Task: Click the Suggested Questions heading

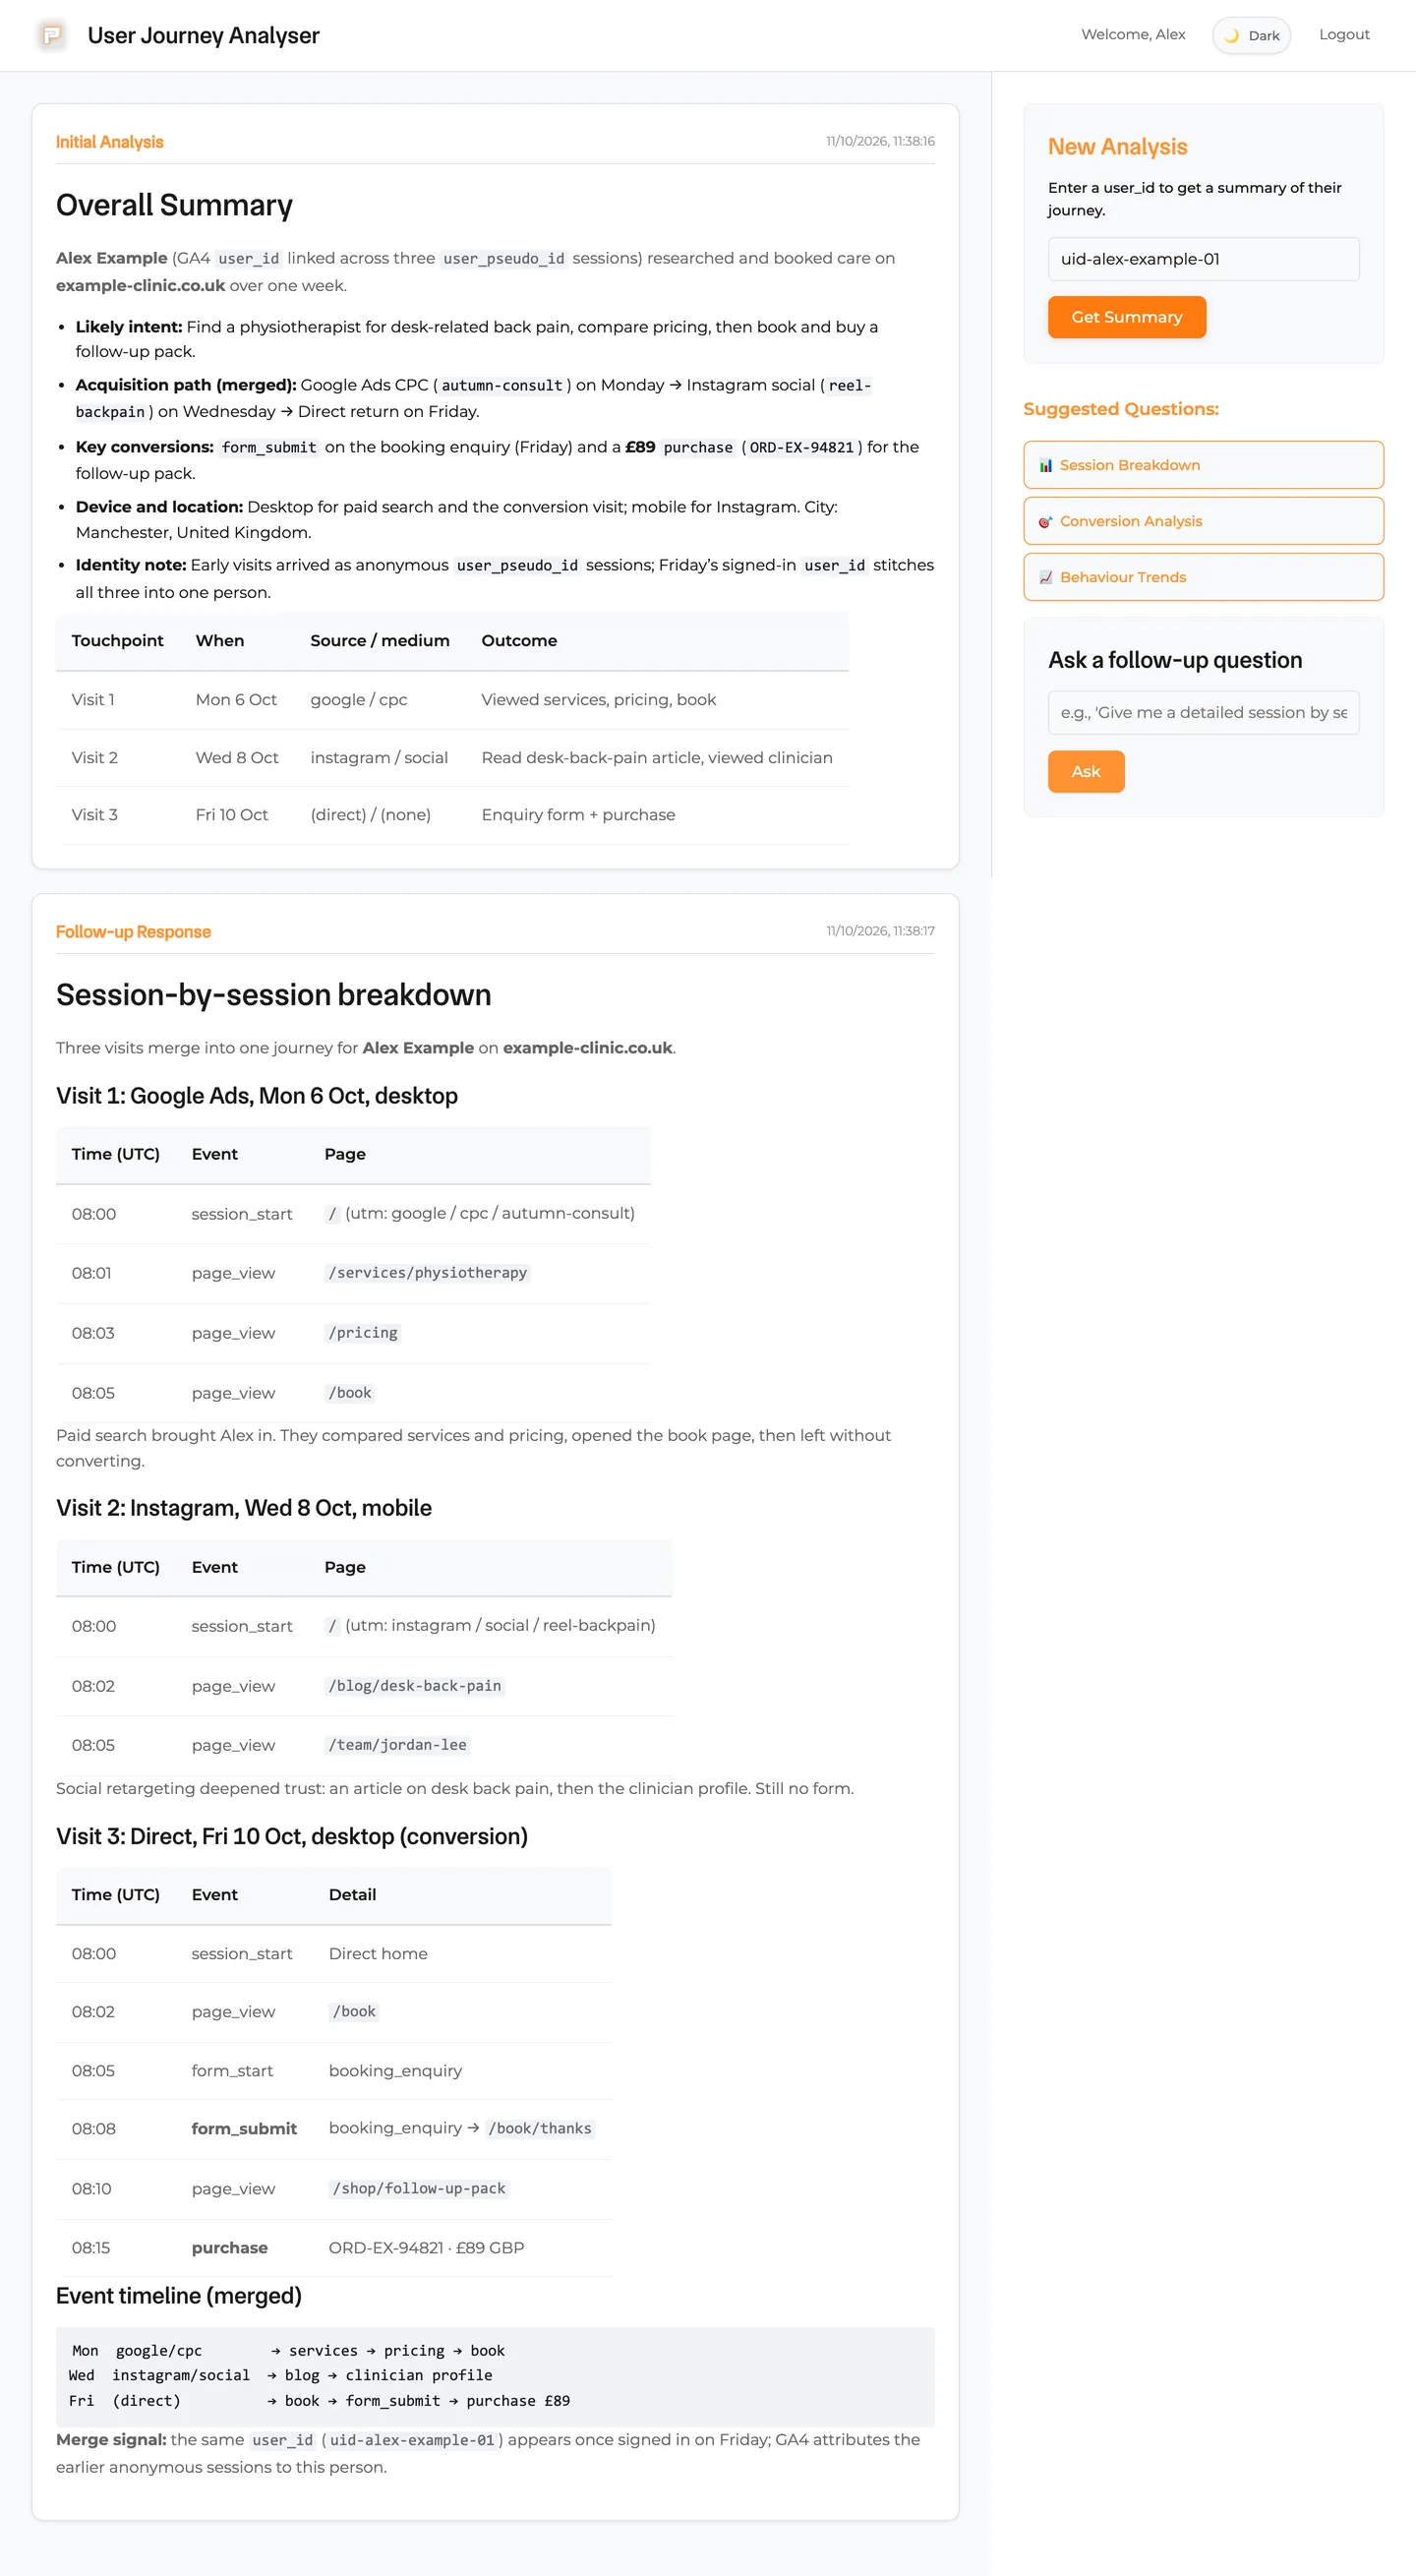Action: click(x=1120, y=409)
